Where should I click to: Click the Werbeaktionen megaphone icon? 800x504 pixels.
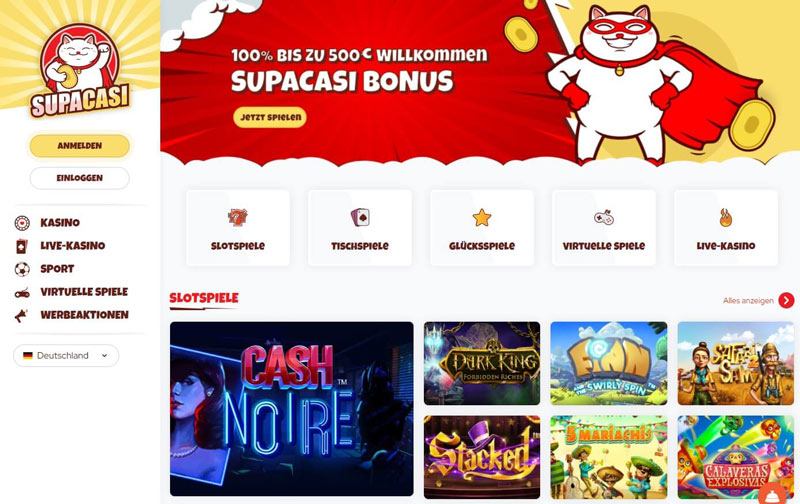(21, 315)
